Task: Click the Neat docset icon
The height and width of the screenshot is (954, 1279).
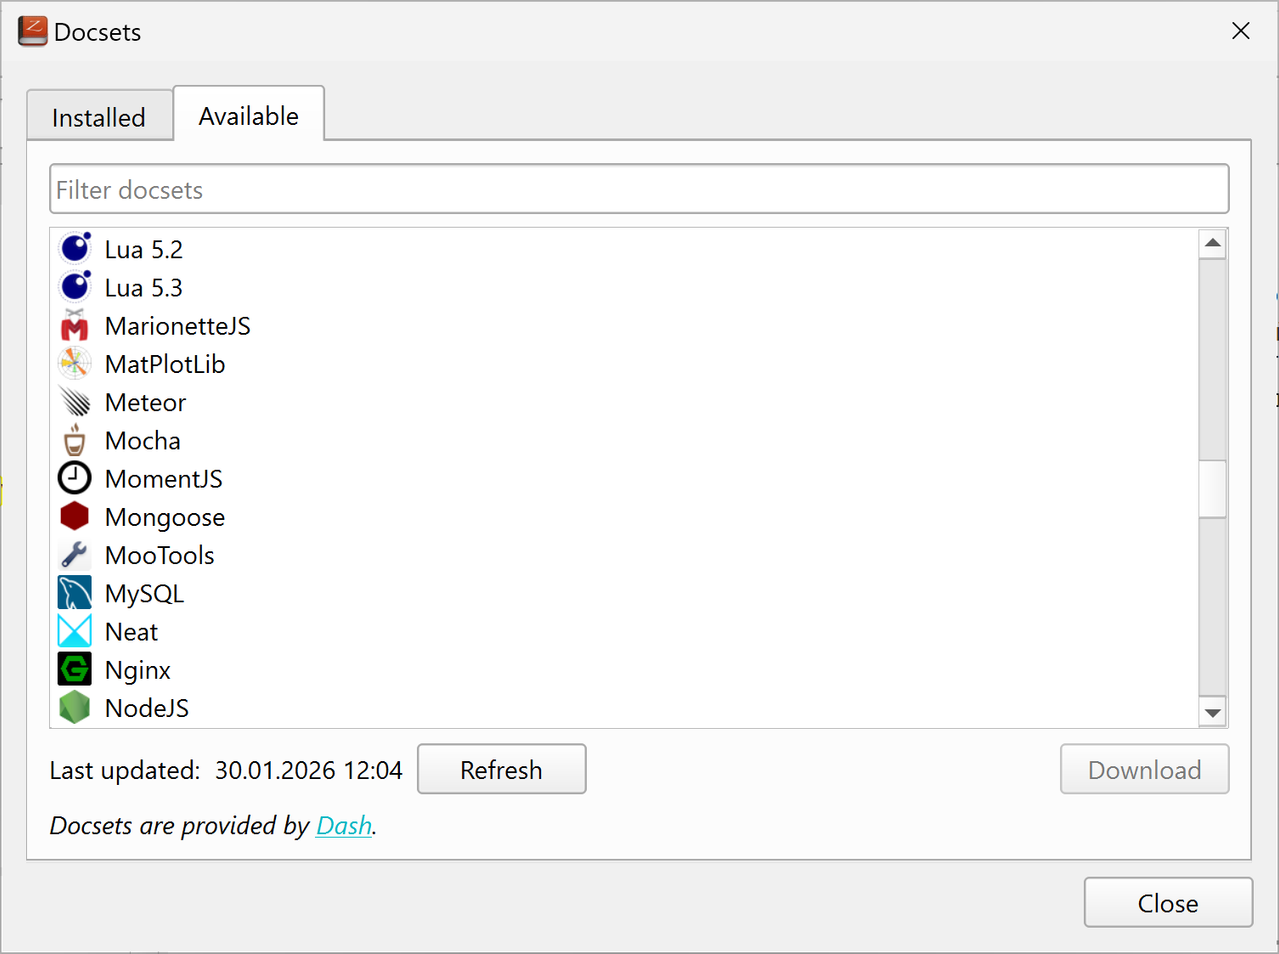Action: 75,631
